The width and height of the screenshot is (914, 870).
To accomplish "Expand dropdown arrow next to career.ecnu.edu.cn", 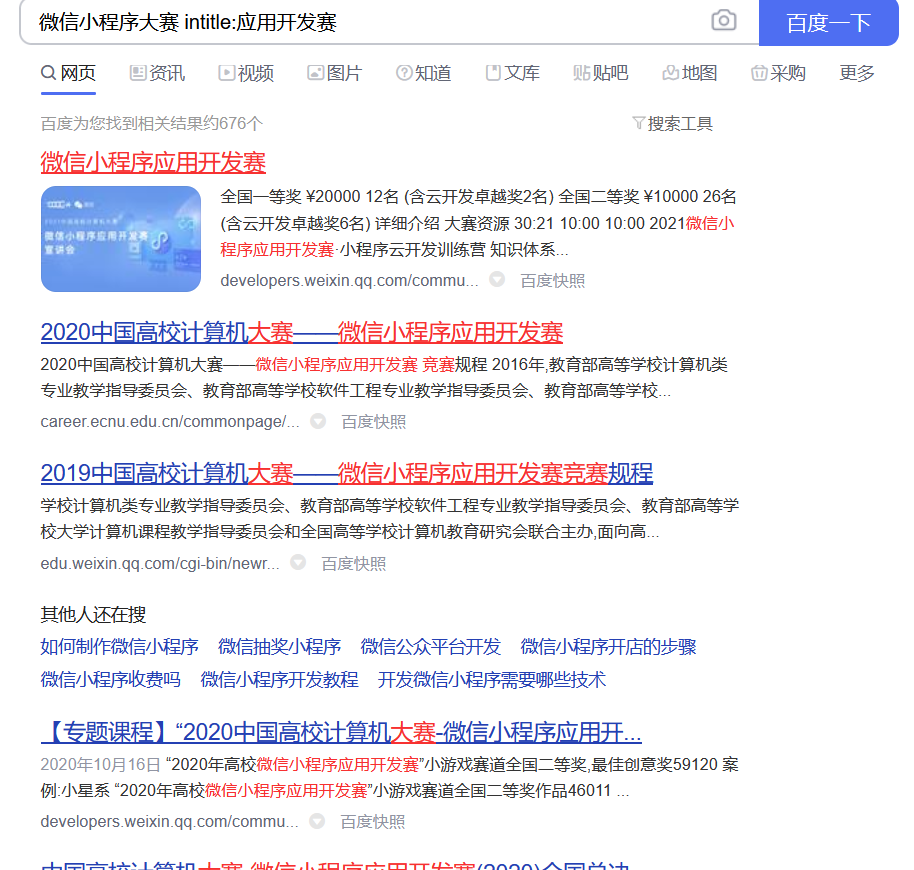I will (318, 421).
